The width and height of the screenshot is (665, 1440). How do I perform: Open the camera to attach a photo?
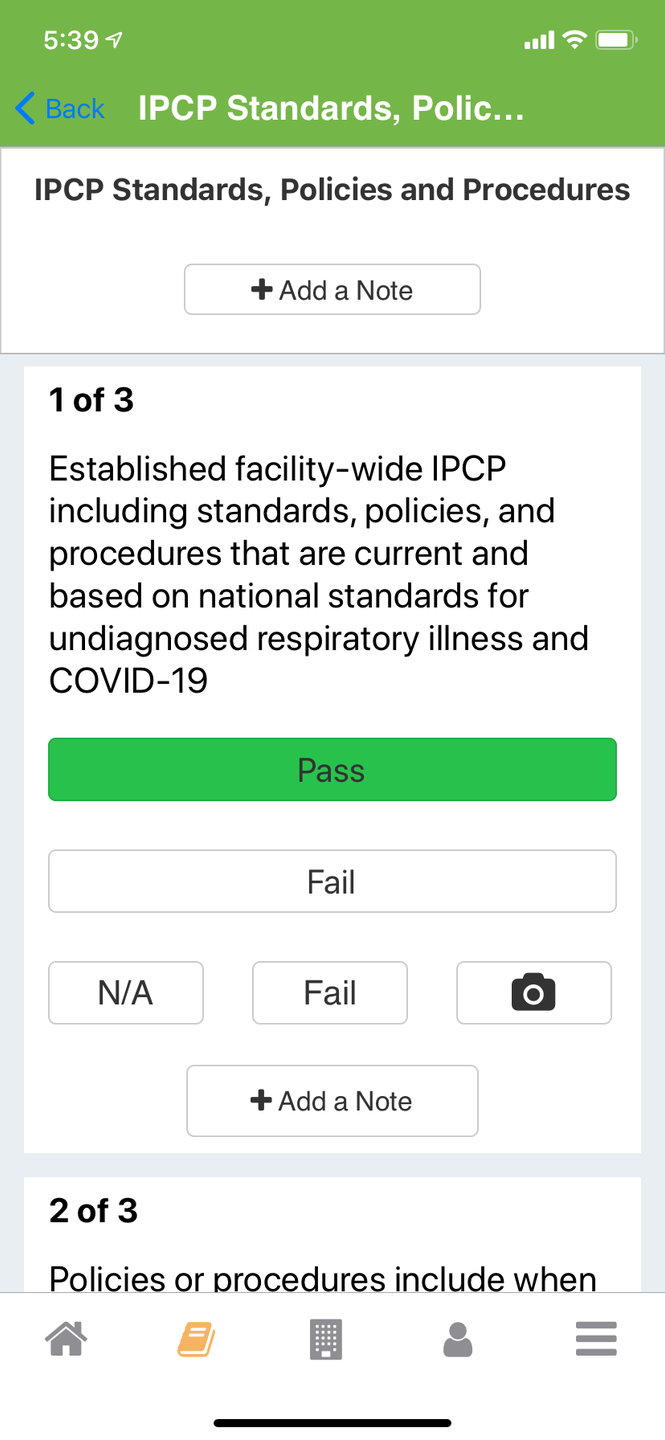(533, 993)
